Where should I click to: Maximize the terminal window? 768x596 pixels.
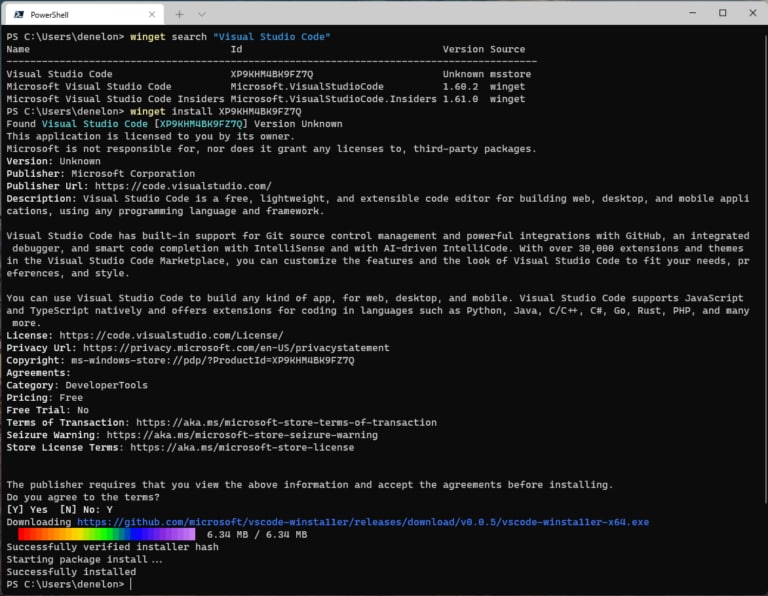coord(722,13)
